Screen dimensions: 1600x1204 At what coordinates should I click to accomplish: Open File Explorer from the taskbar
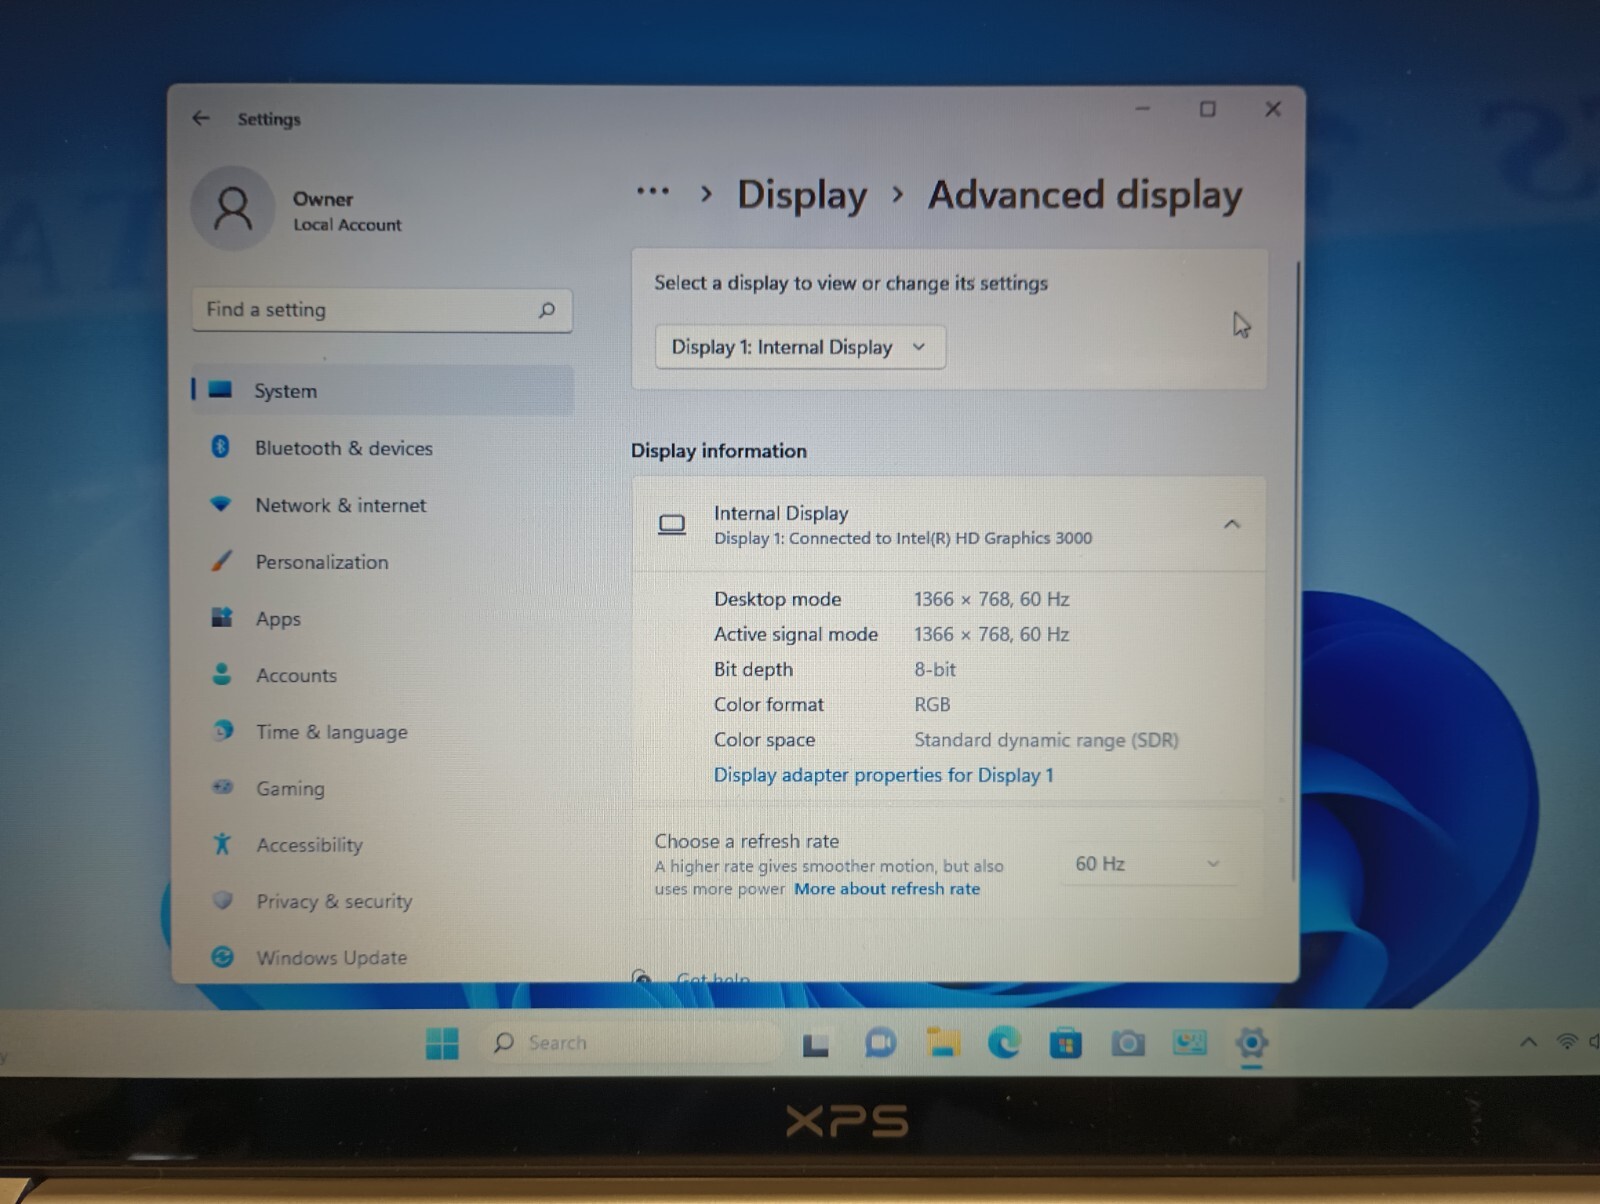[x=942, y=1043]
